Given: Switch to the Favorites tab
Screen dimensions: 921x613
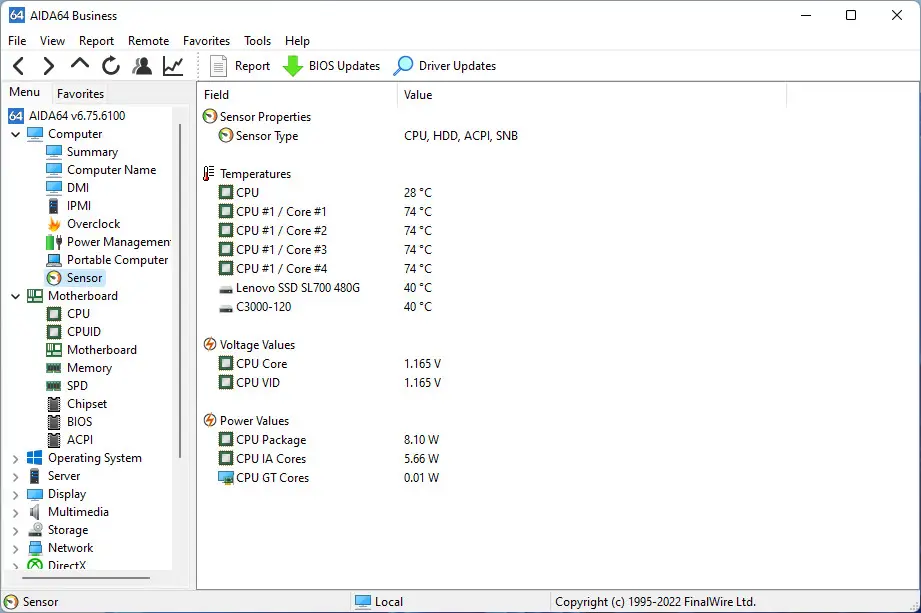Looking at the screenshot, I should tap(80, 93).
